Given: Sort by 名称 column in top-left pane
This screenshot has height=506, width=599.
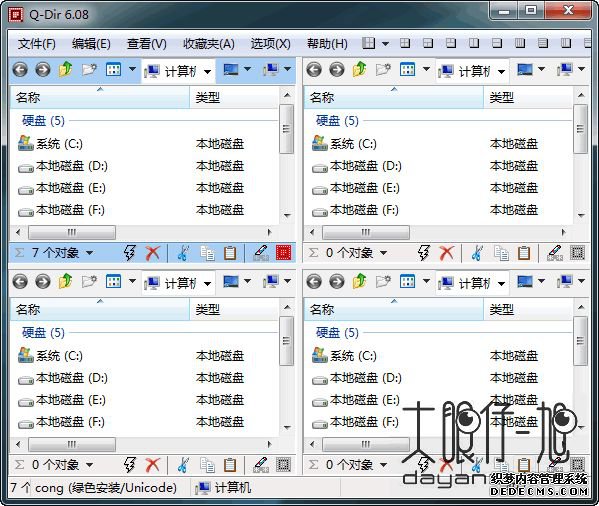Looking at the screenshot, I should [x=100, y=98].
